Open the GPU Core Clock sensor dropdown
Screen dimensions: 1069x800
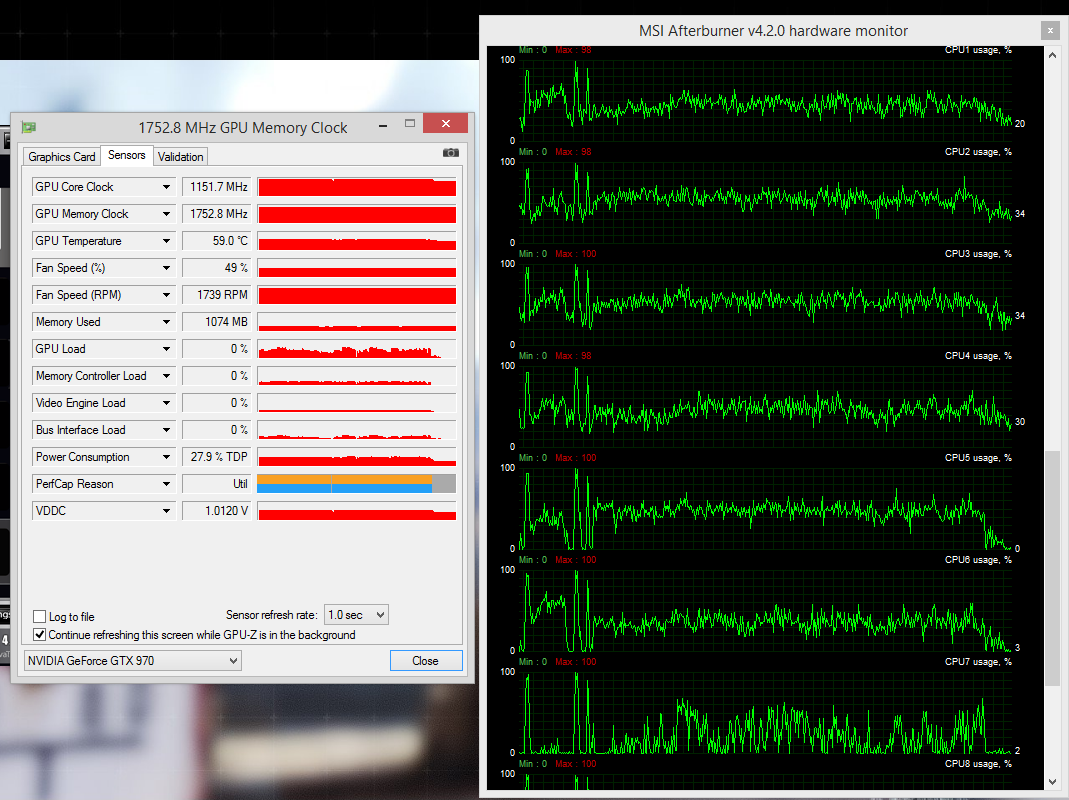point(166,187)
